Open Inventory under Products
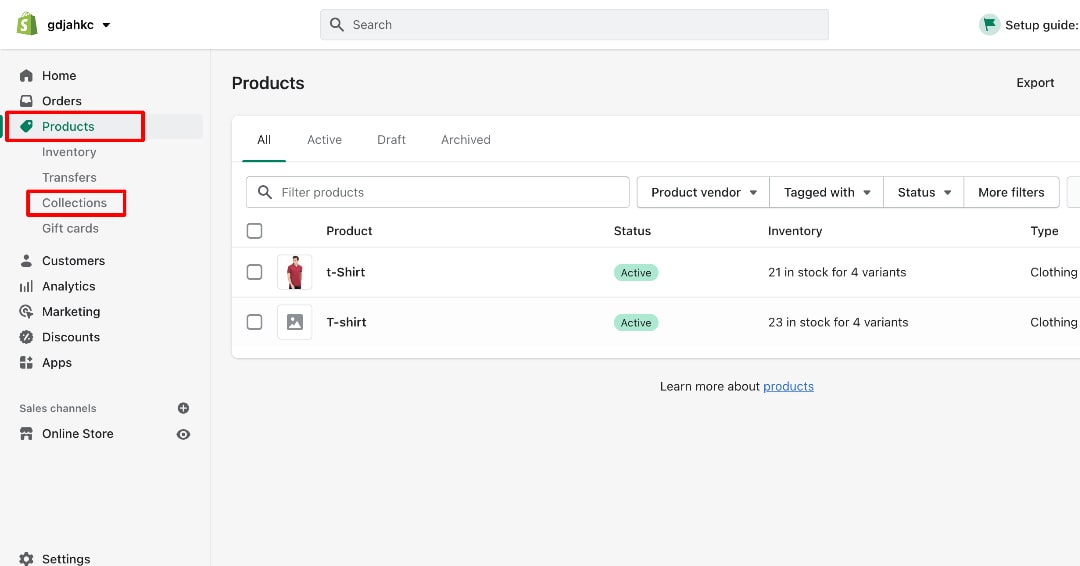Viewport: 1080px width, 566px height. pos(69,152)
